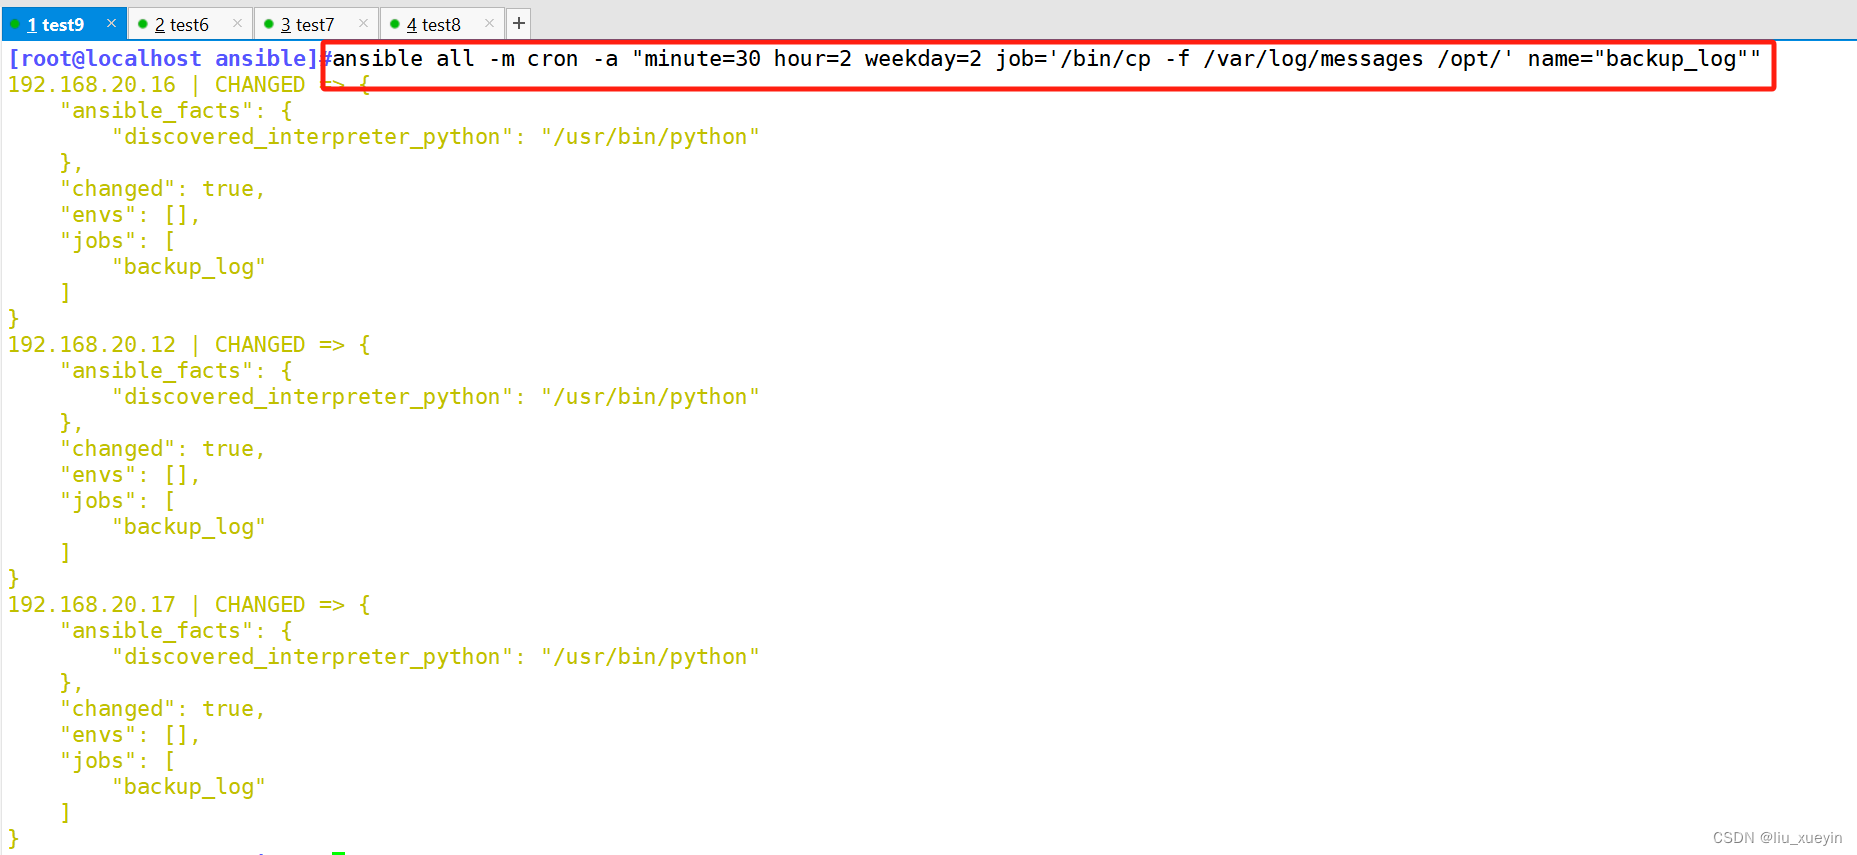Screen dimensions: 1857x855
Task: Click "backup_log" under the 192.168.20.12 jobs
Action: click(x=189, y=527)
